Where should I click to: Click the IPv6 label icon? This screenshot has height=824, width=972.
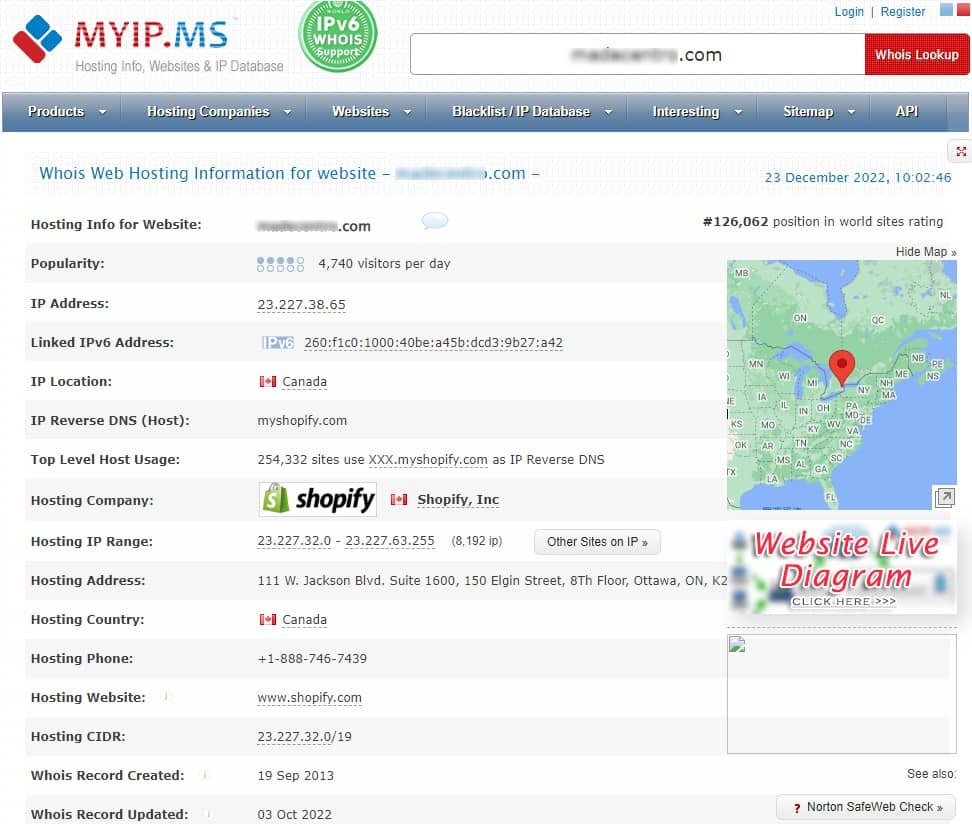tap(277, 343)
